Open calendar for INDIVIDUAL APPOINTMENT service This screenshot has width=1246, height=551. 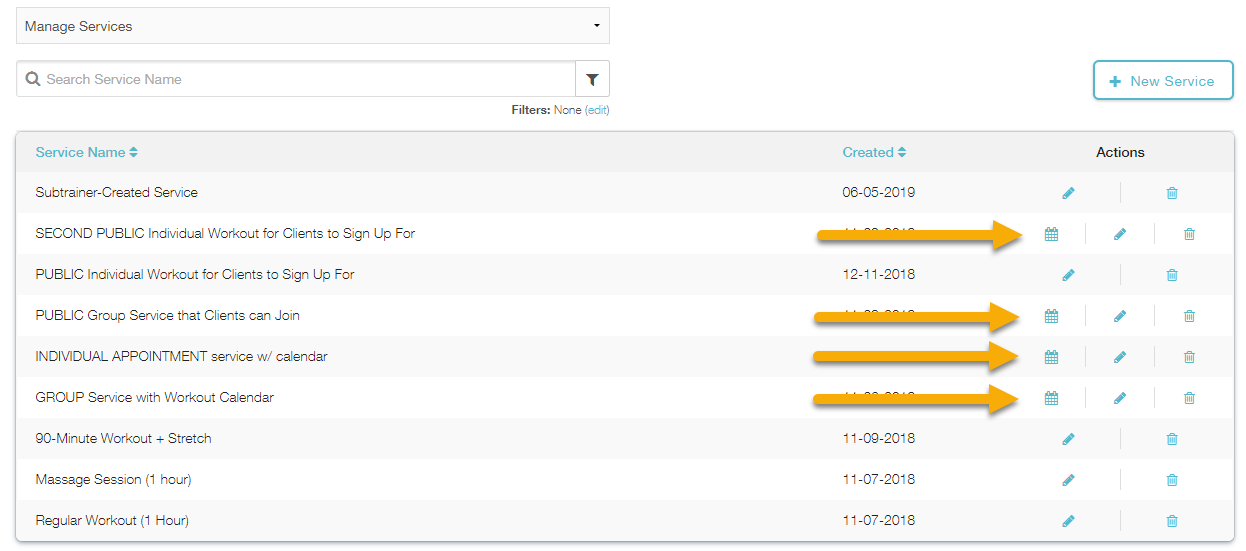pyautogui.click(x=1051, y=357)
